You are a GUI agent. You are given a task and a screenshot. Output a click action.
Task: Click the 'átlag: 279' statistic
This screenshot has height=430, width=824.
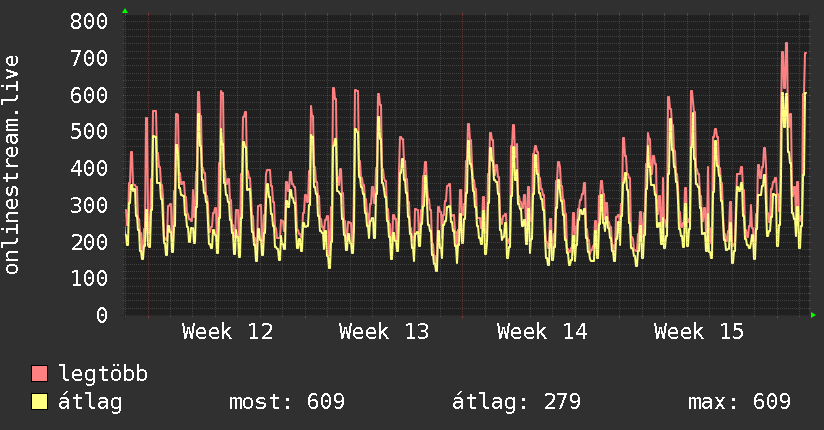pos(517,402)
